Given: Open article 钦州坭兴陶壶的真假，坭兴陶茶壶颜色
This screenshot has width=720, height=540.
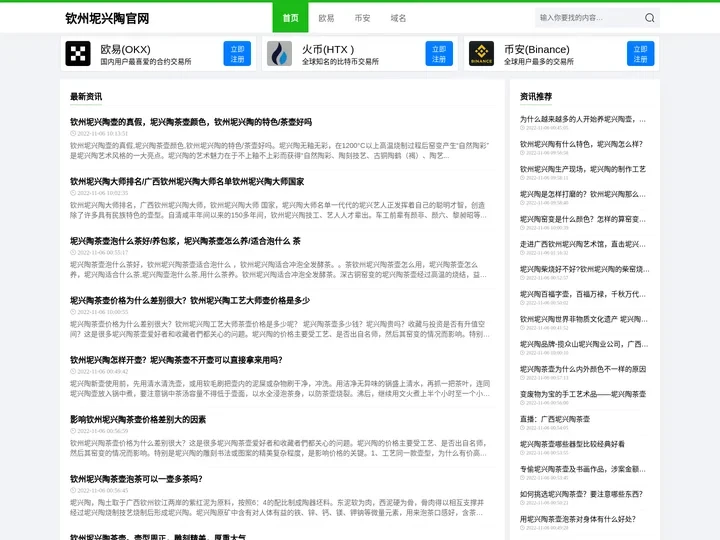Looking at the screenshot, I should 191,122.
